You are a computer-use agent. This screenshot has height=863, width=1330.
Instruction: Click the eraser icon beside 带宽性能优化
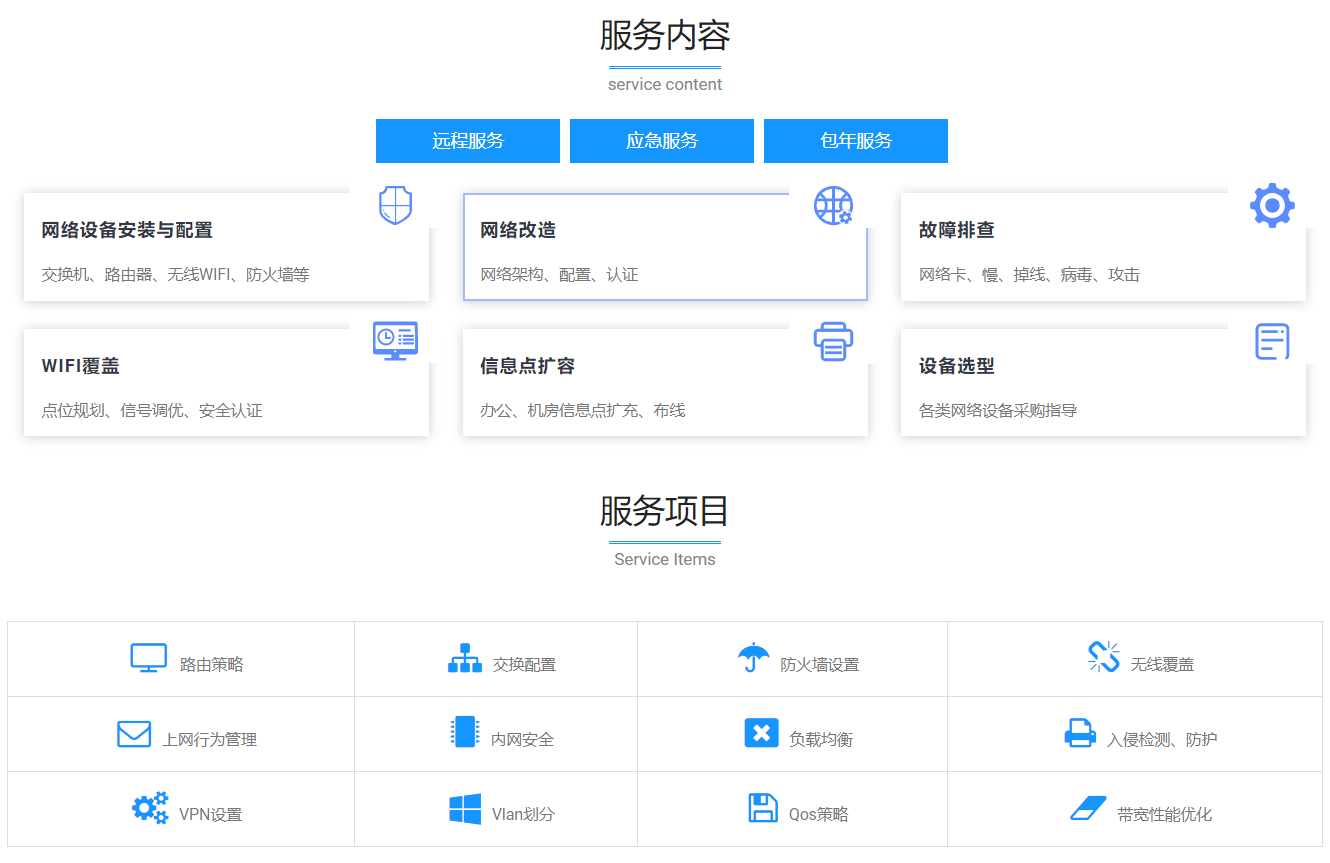click(1088, 808)
